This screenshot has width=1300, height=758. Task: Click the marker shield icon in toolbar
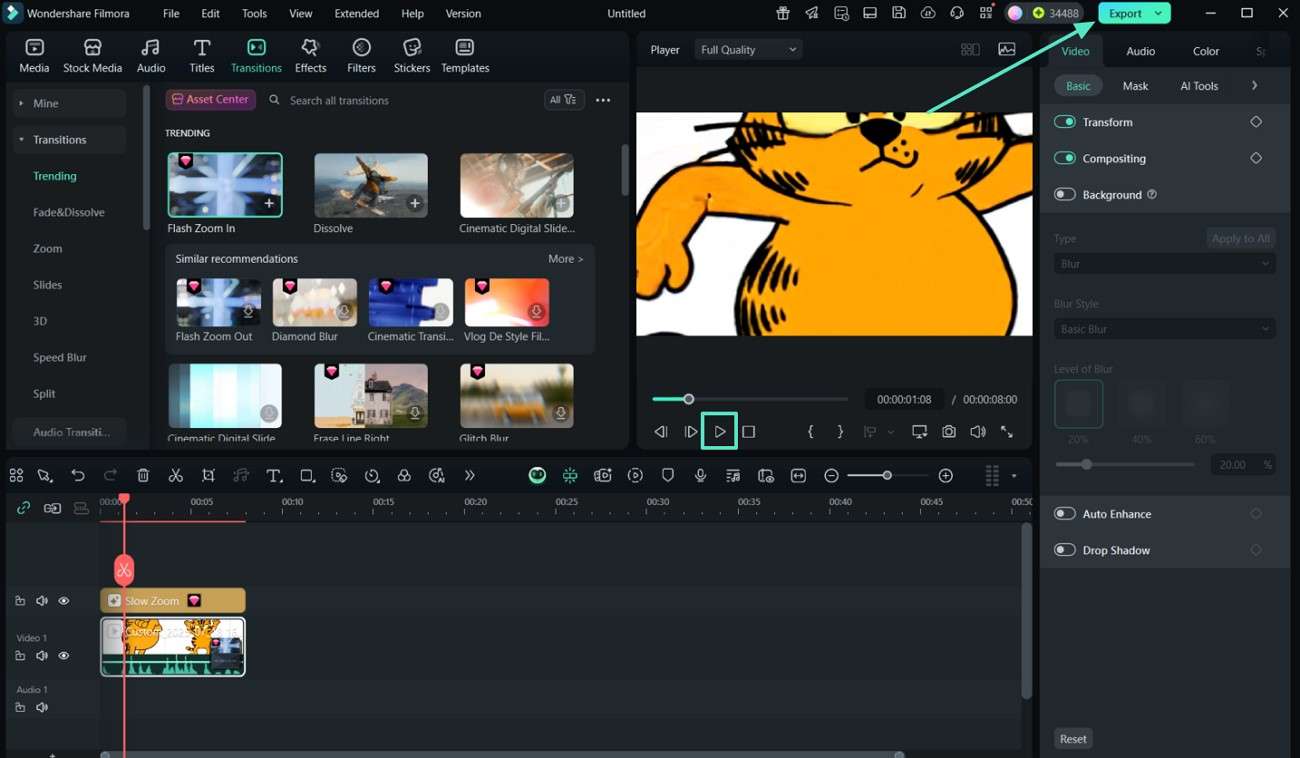point(668,476)
